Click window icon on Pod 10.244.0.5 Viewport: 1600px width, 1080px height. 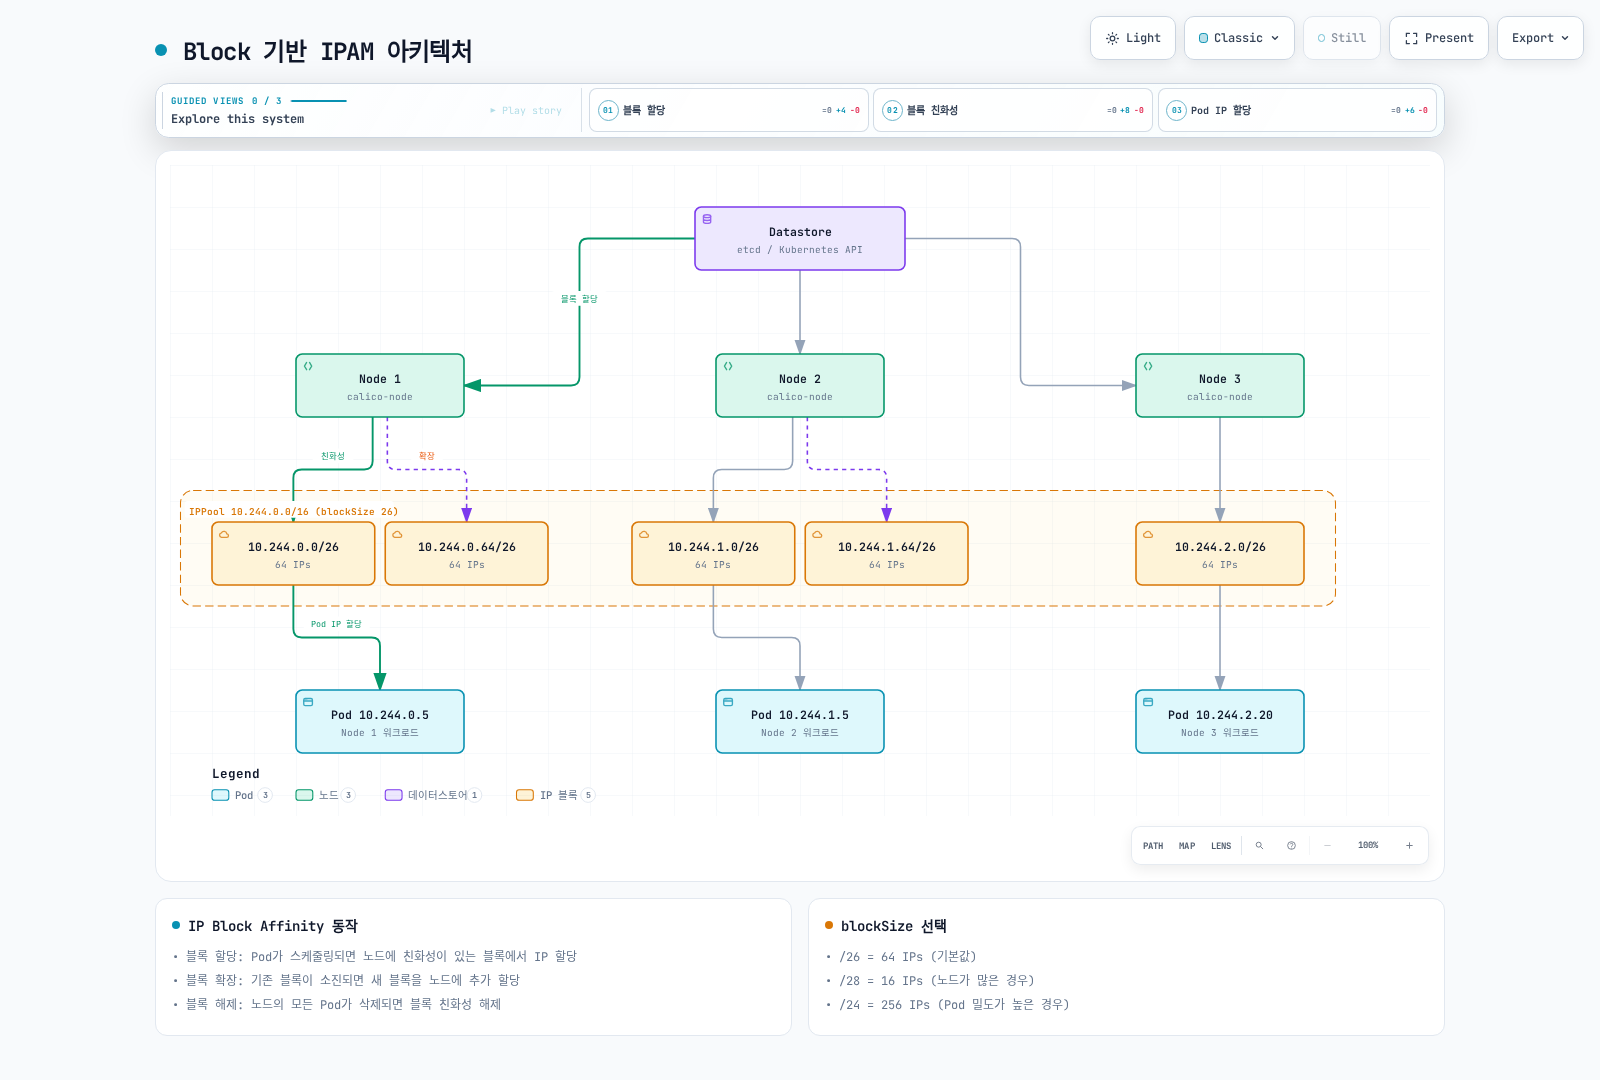pyautogui.click(x=308, y=702)
